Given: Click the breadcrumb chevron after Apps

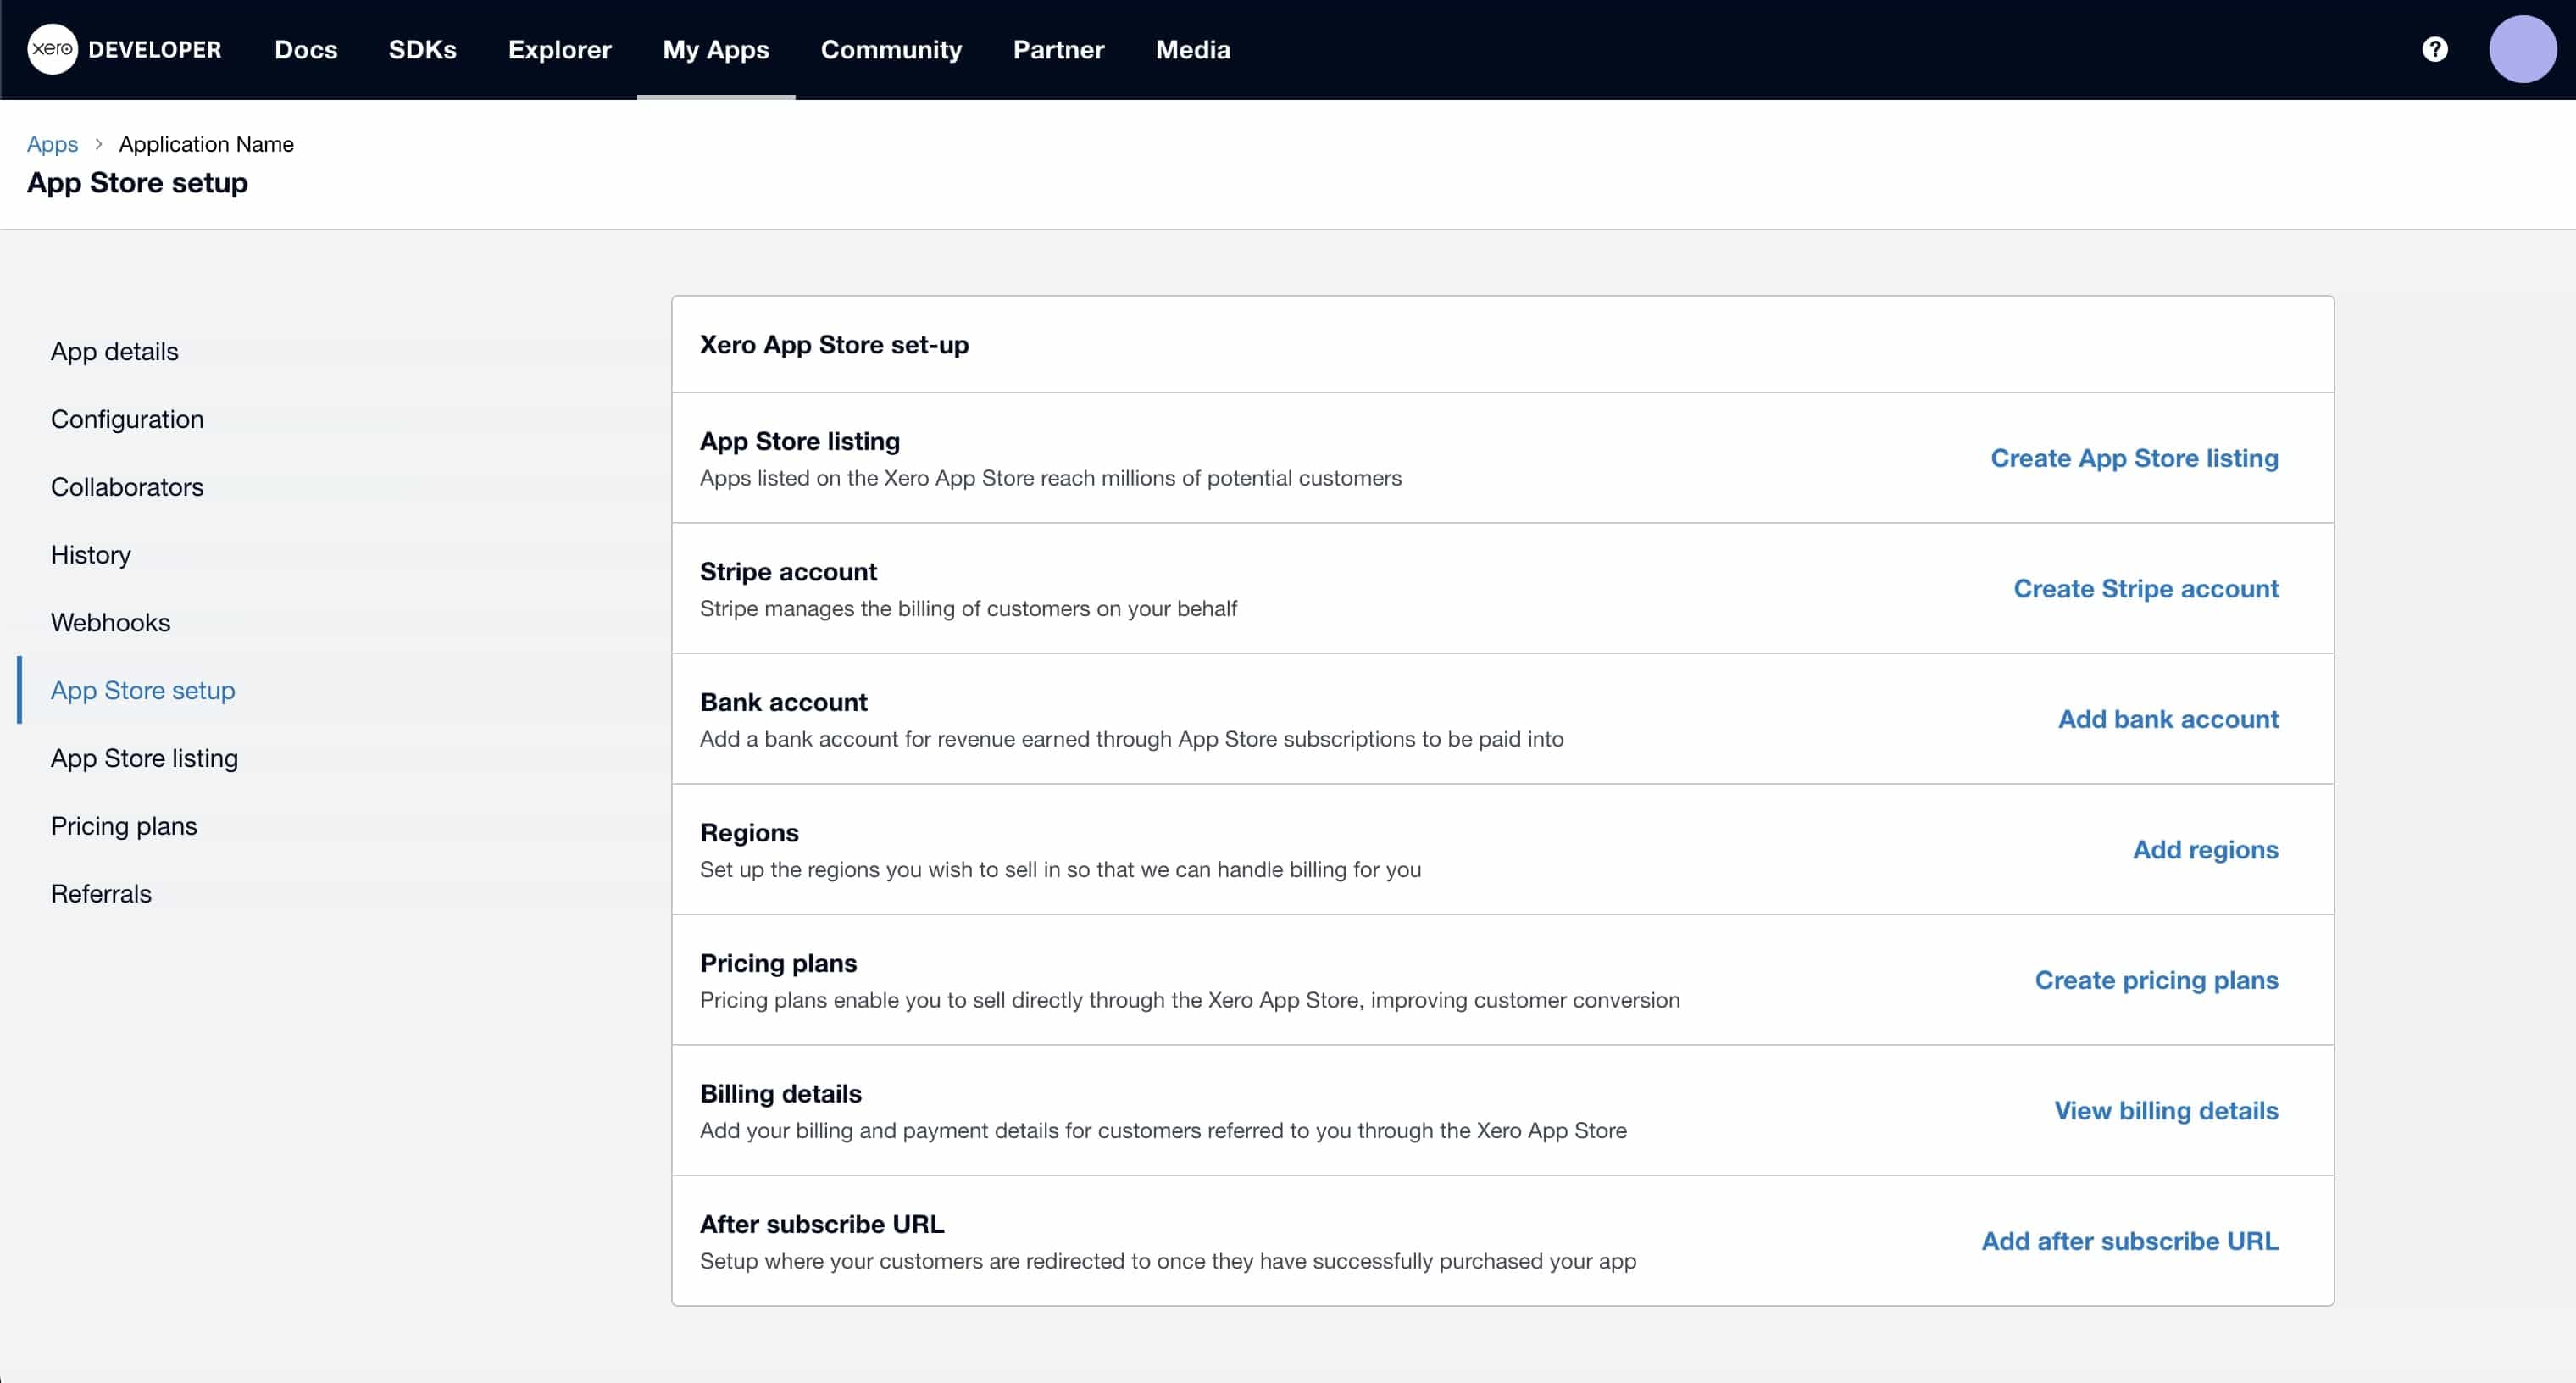Looking at the screenshot, I should tap(98, 144).
